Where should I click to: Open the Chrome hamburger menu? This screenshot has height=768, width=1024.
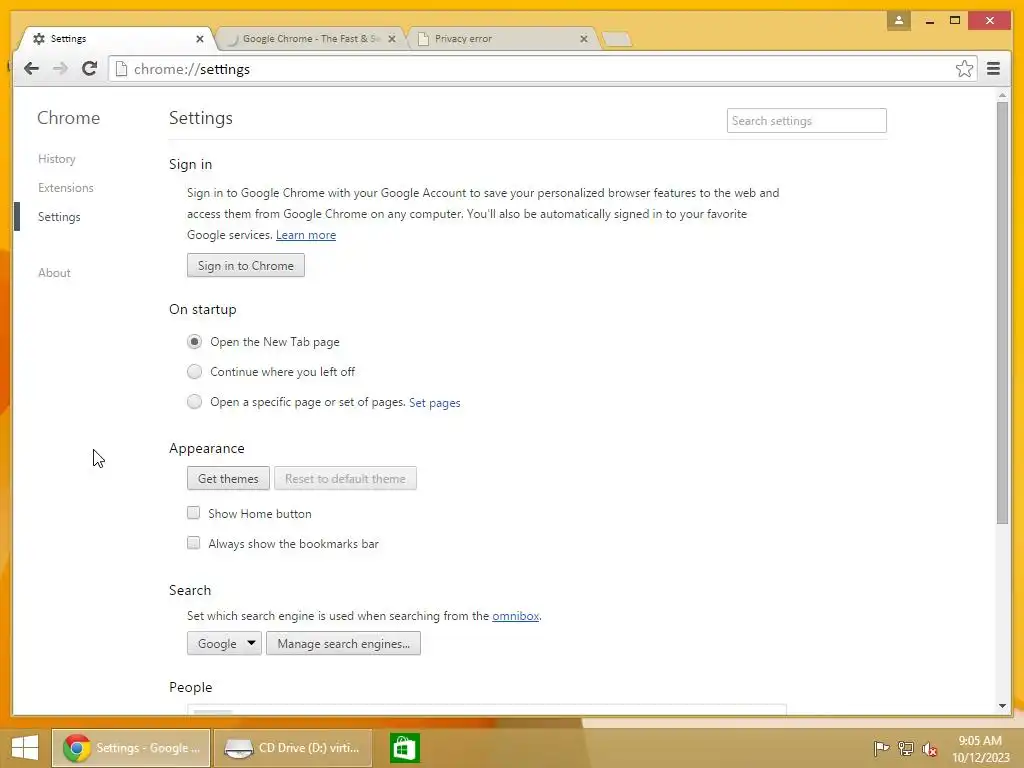[993, 69]
